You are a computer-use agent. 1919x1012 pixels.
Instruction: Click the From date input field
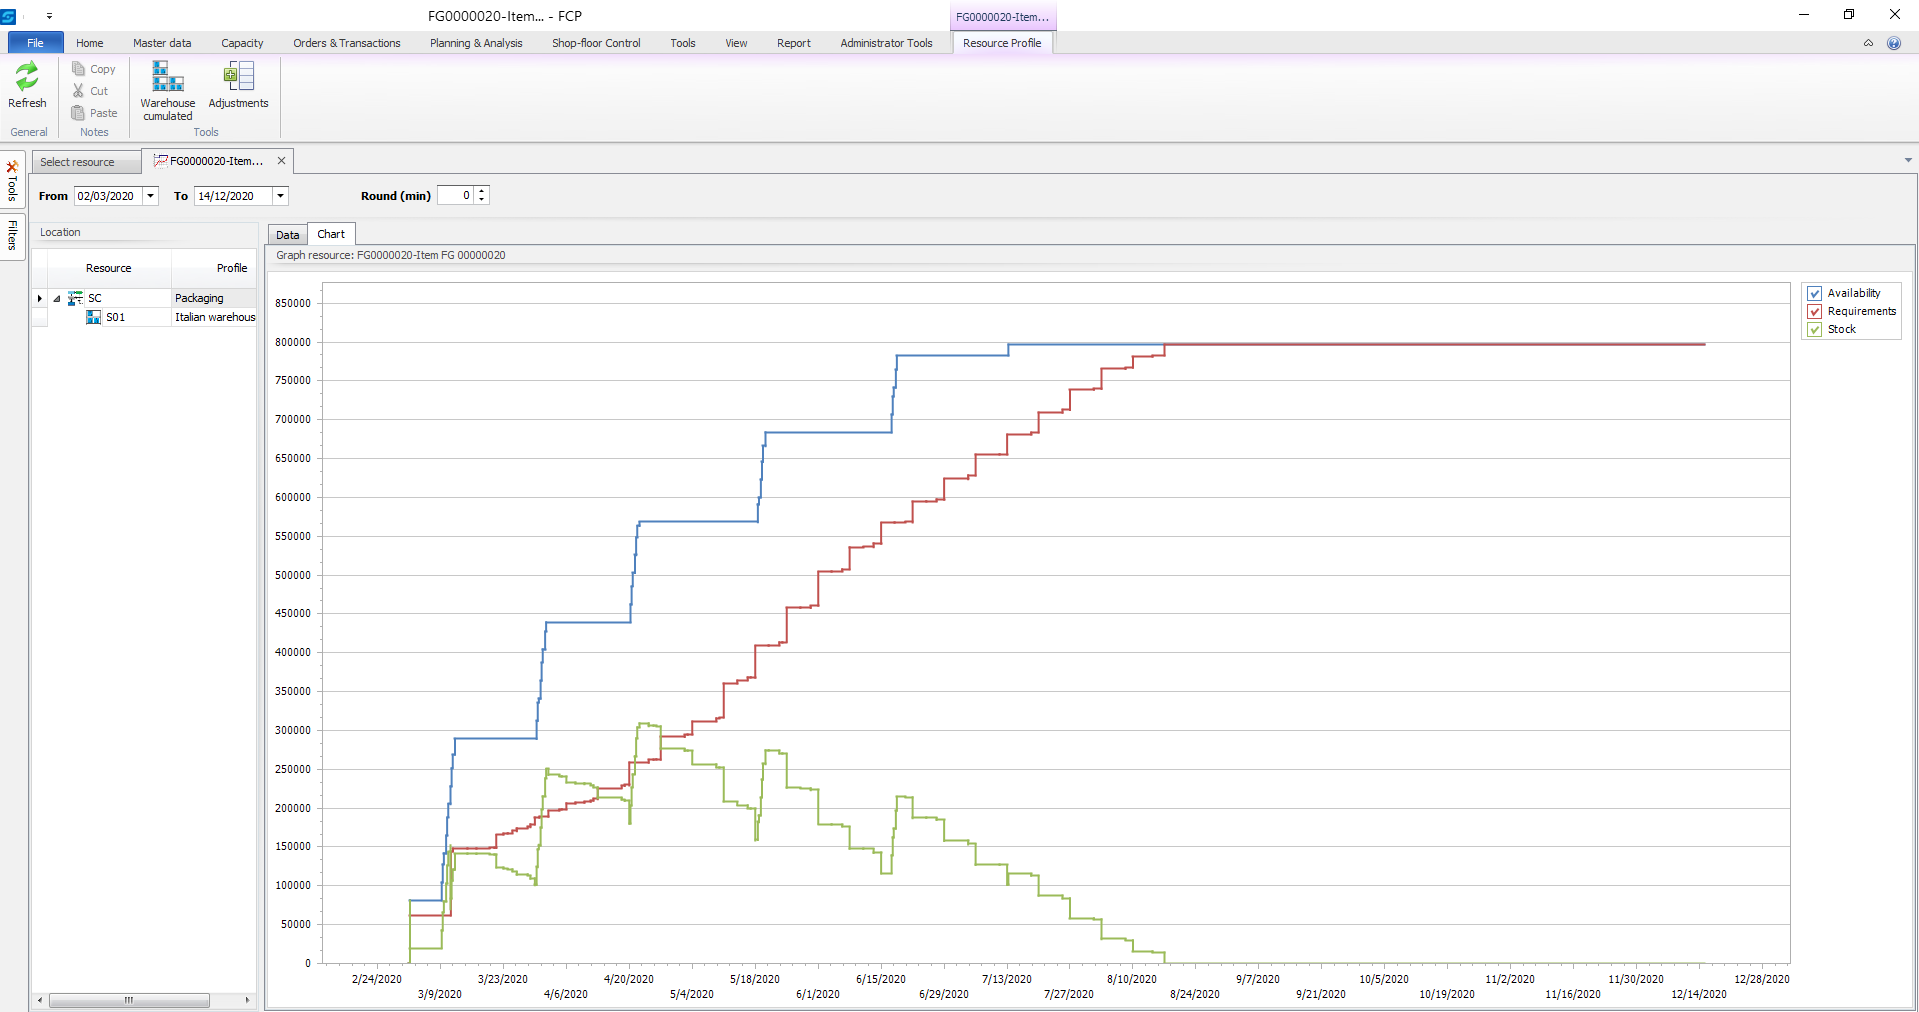tap(109, 196)
